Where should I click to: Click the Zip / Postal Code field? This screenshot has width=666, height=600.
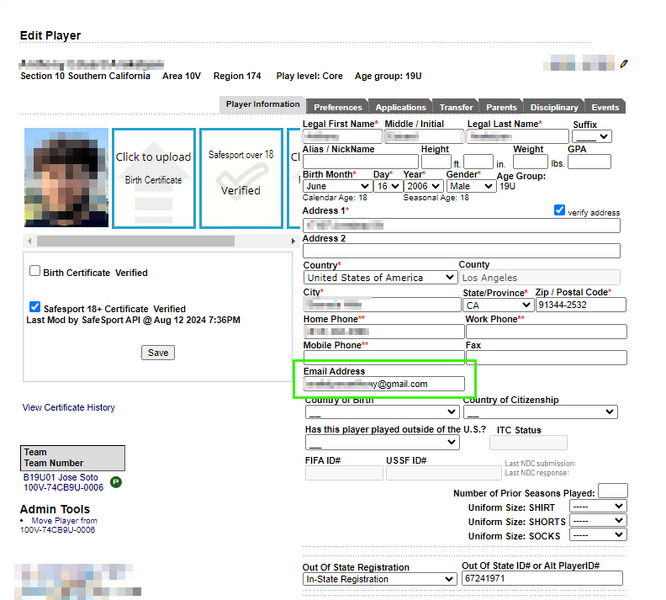(x=581, y=305)
